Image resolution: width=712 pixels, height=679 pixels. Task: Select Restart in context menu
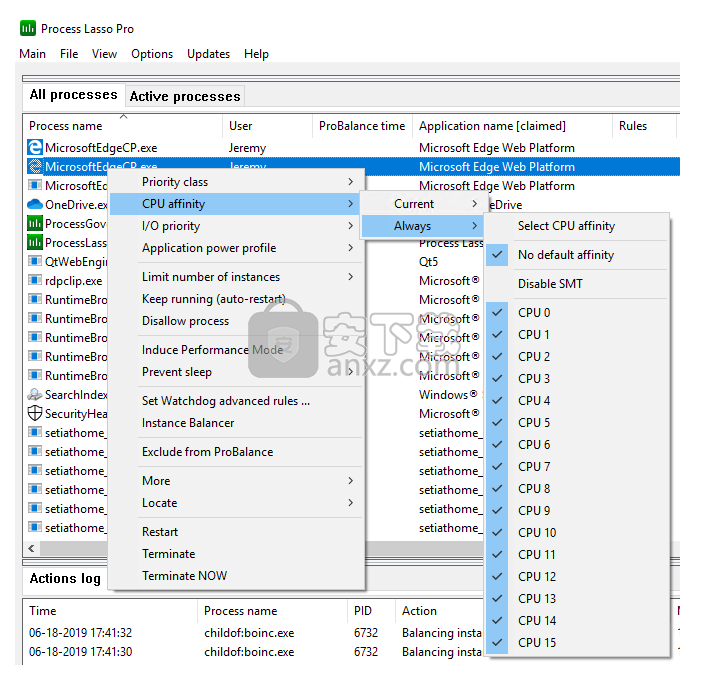(x=237, y=532)
